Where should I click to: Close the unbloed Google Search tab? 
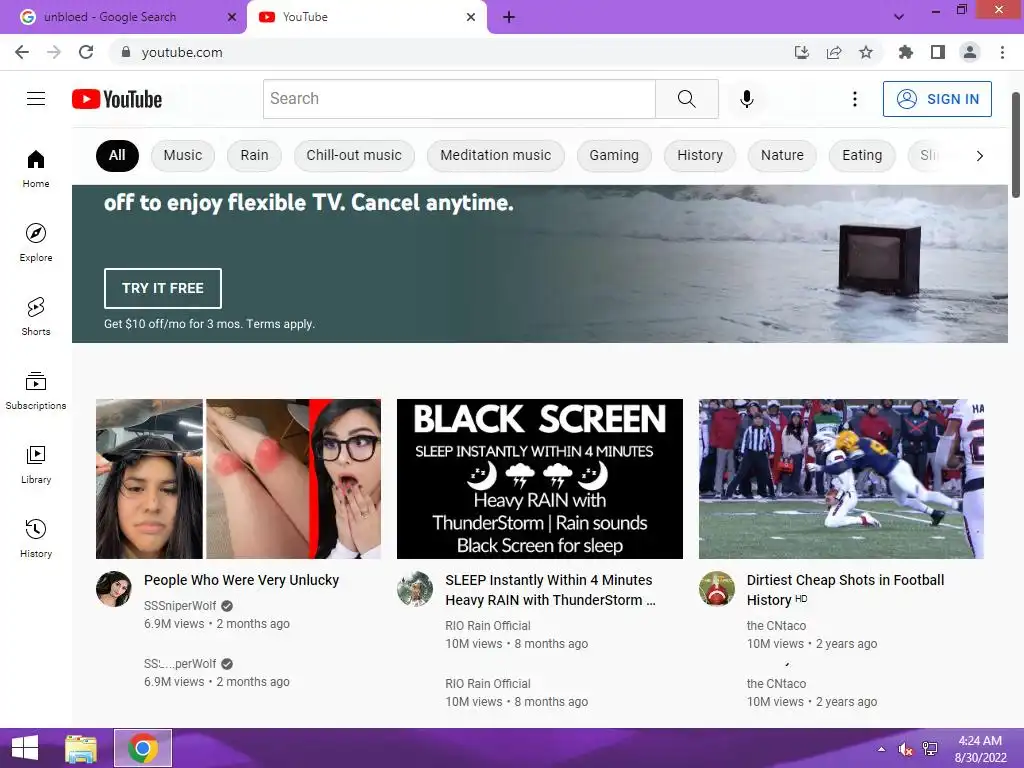click(x=232, y=17)
